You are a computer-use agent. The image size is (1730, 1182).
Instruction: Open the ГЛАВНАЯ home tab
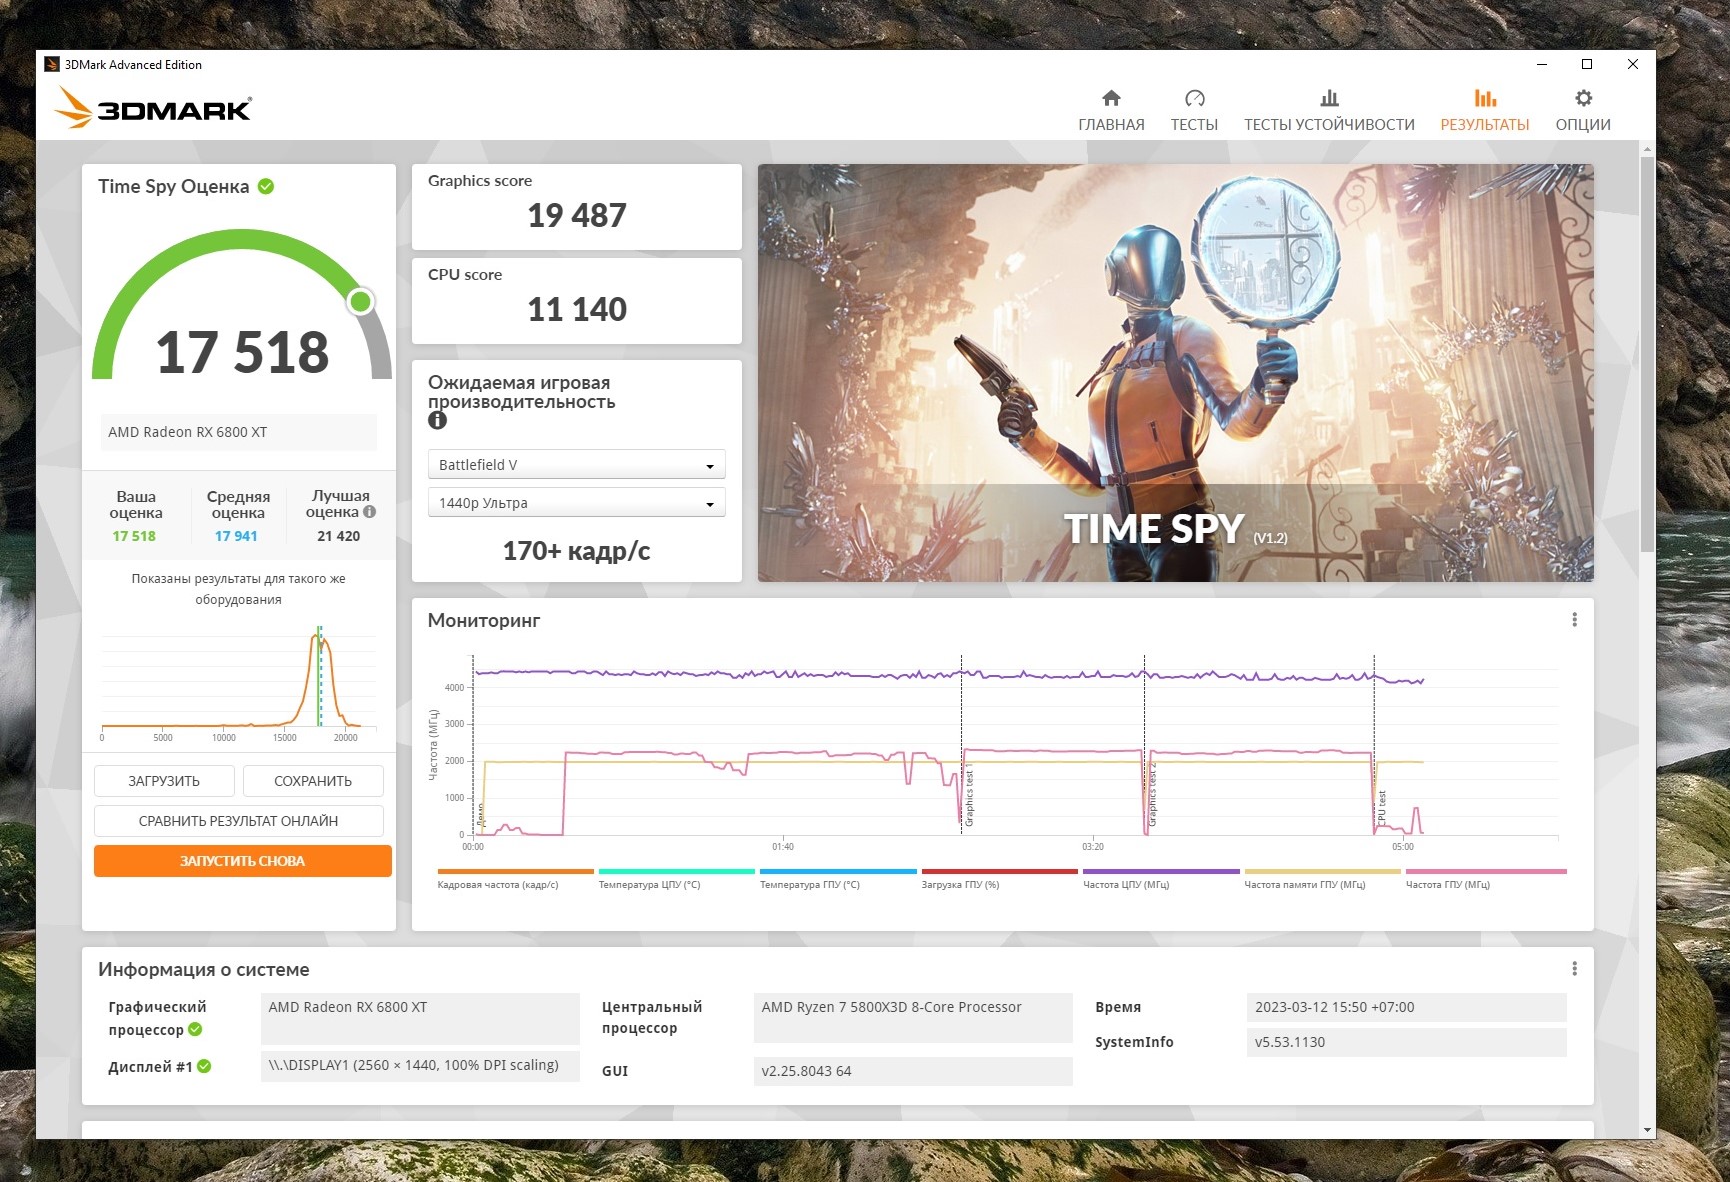(1111, 111)
